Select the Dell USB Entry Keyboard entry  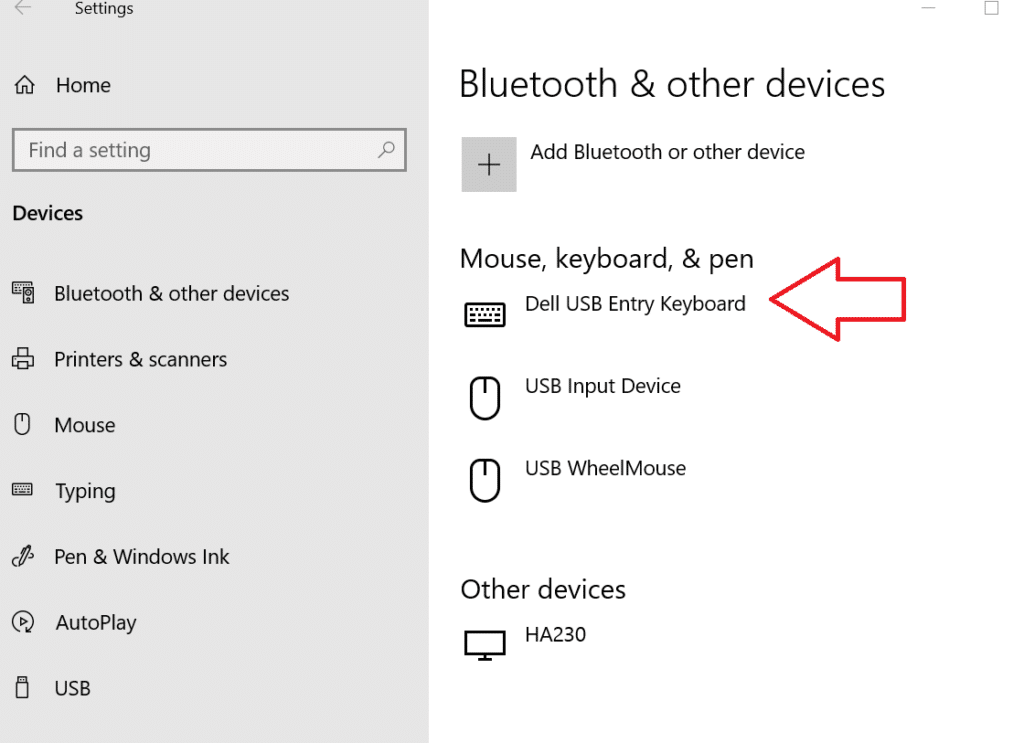(636, 304)
